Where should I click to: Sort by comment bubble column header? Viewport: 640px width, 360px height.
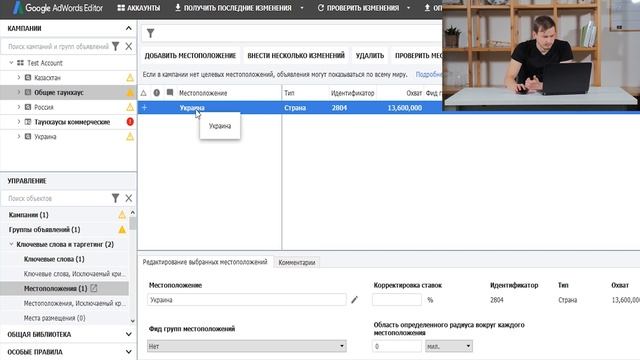pos(170,93)
